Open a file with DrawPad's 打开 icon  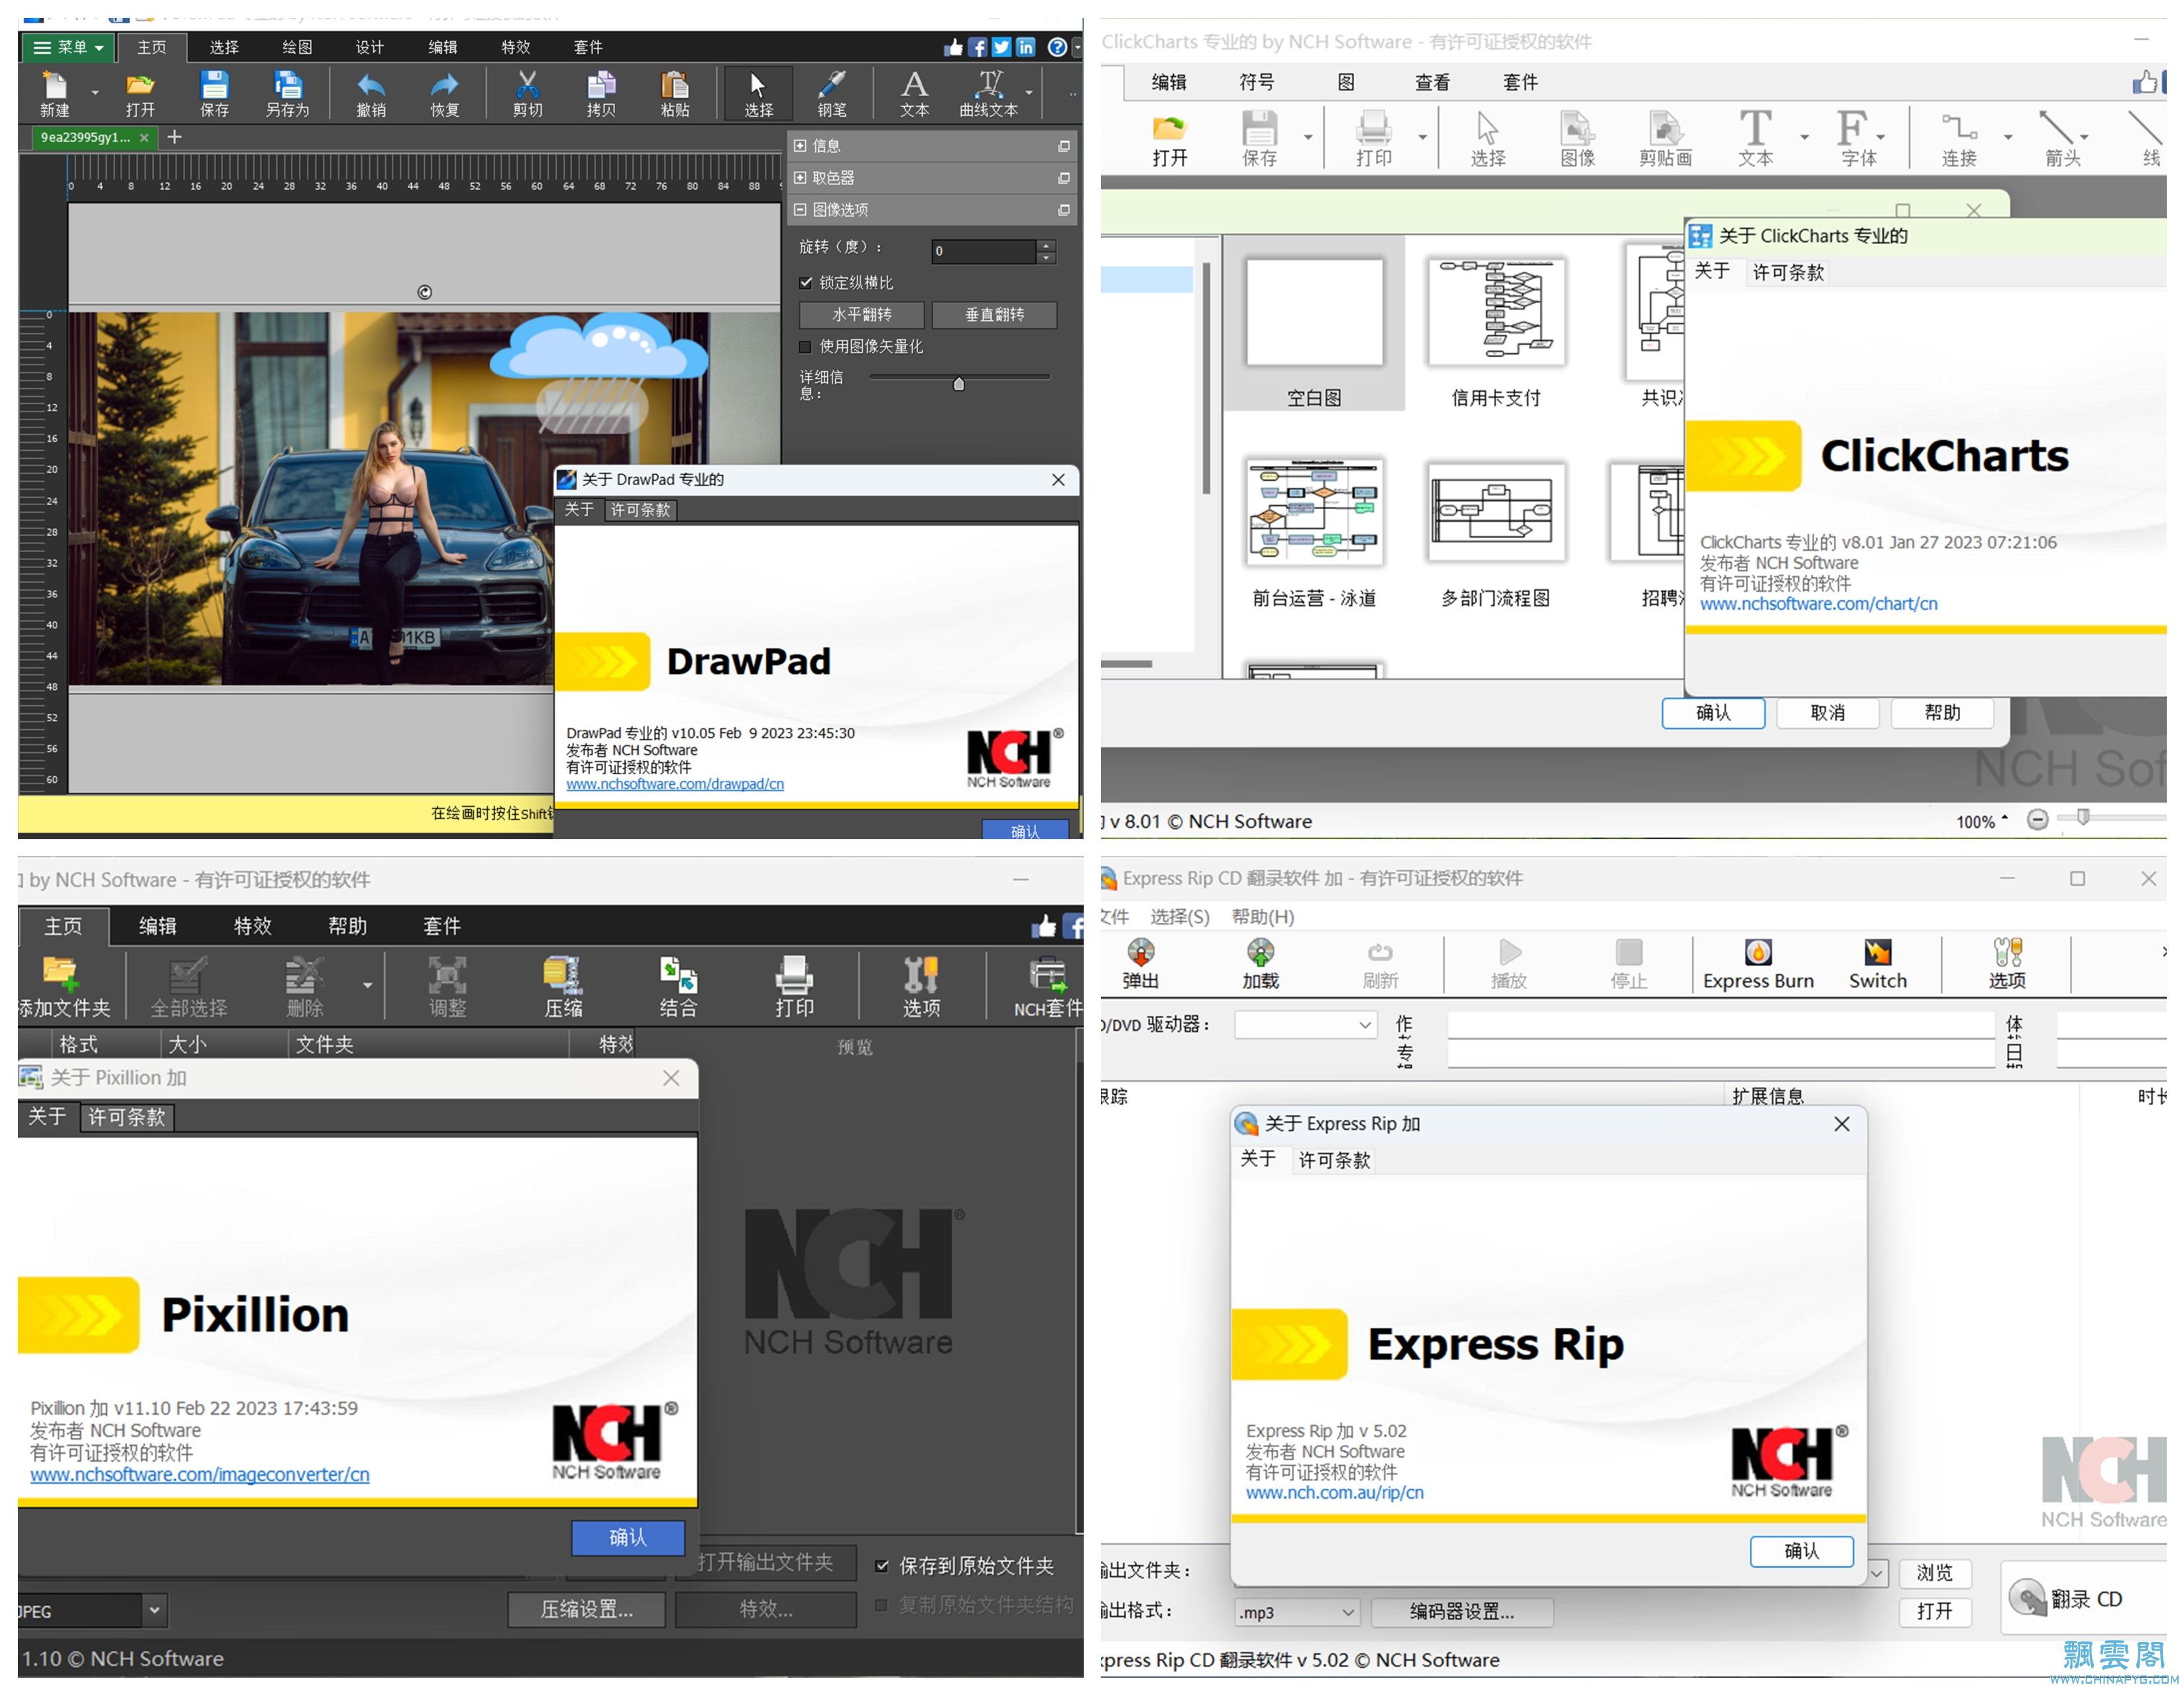140,94
